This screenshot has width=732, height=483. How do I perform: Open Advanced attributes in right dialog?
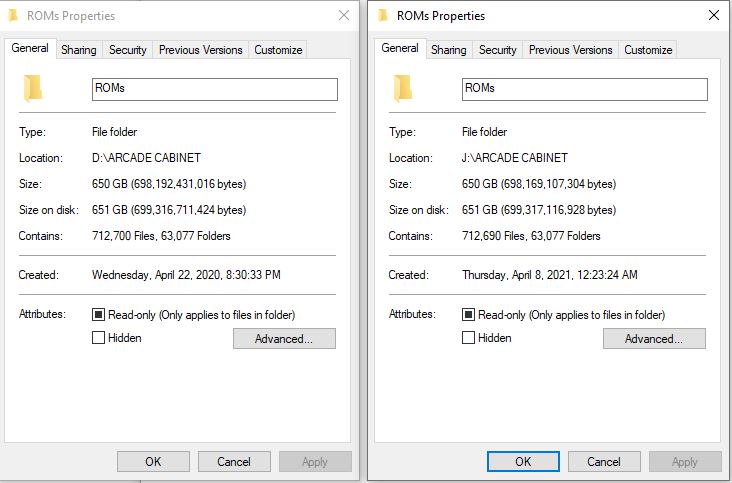tap(654, 338)
